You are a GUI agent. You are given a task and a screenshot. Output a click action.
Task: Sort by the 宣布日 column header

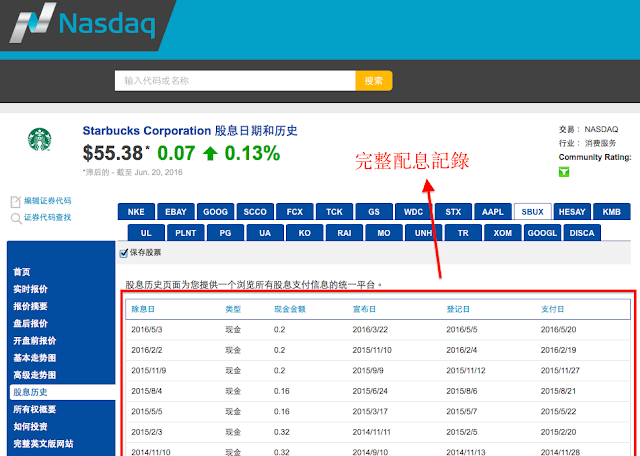point(364,309)
